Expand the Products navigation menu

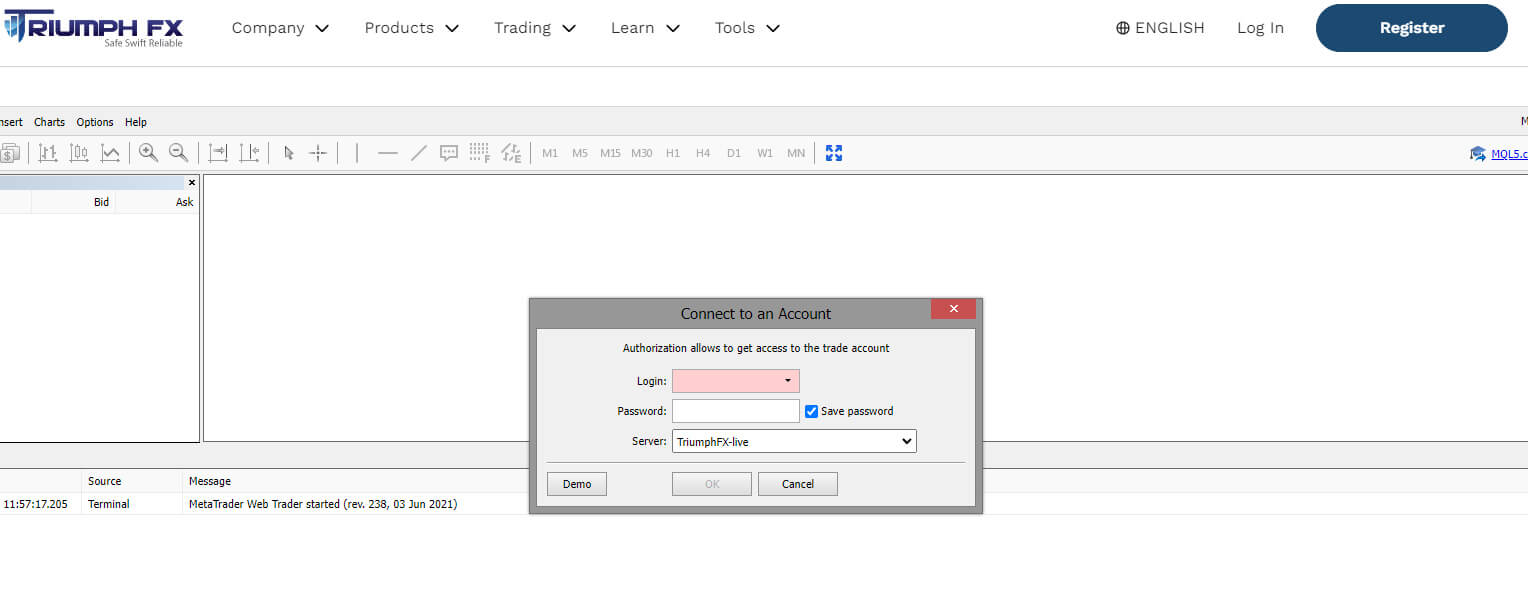pyautogui.click(x=411, y=28)
